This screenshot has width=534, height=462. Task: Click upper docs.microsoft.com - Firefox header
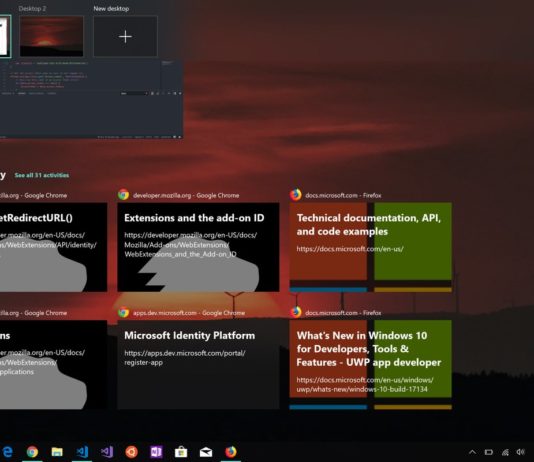pyautogui.click(x=343, y=195)
